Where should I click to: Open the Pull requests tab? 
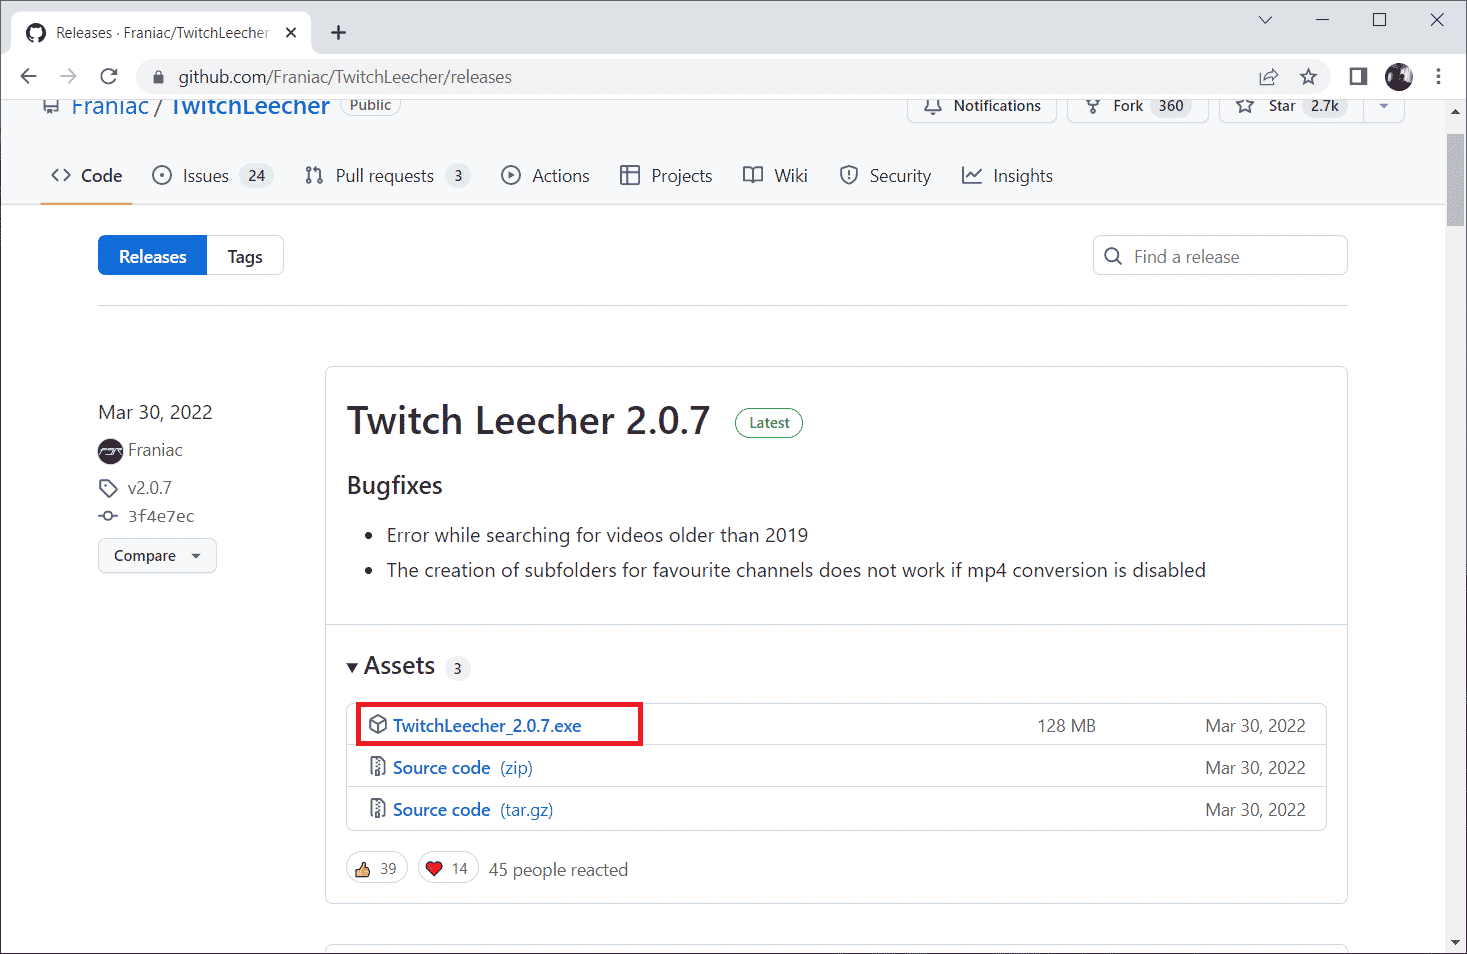point(384,176)
